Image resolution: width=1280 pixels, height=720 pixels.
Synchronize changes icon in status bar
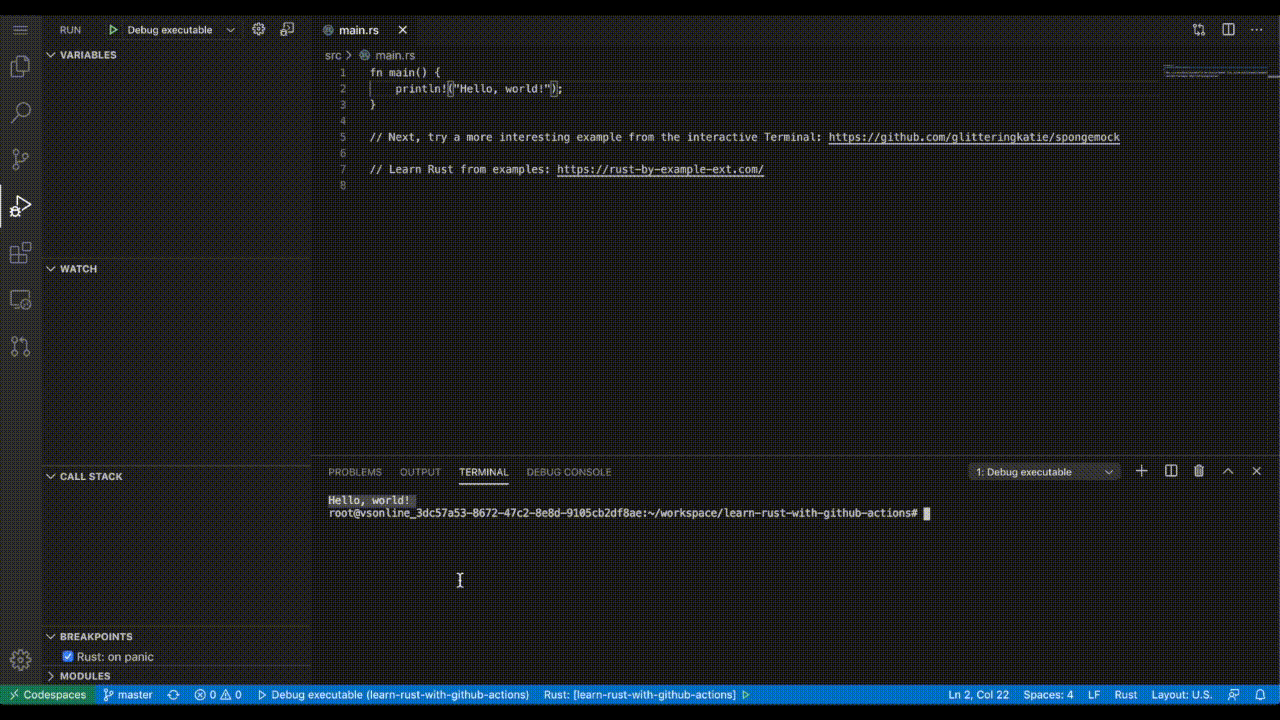click(x=173, y=694)
